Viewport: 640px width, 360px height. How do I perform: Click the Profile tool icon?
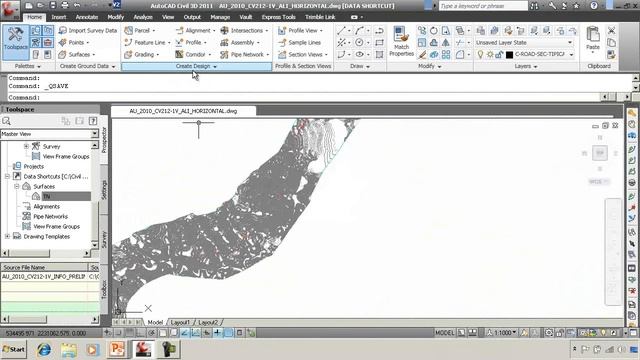coord(179,42)
